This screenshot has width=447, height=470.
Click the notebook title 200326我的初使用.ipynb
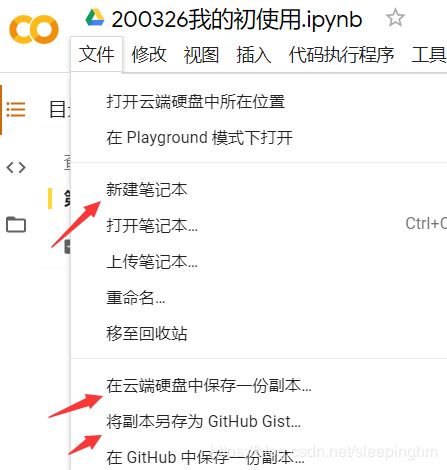point(237,19)
